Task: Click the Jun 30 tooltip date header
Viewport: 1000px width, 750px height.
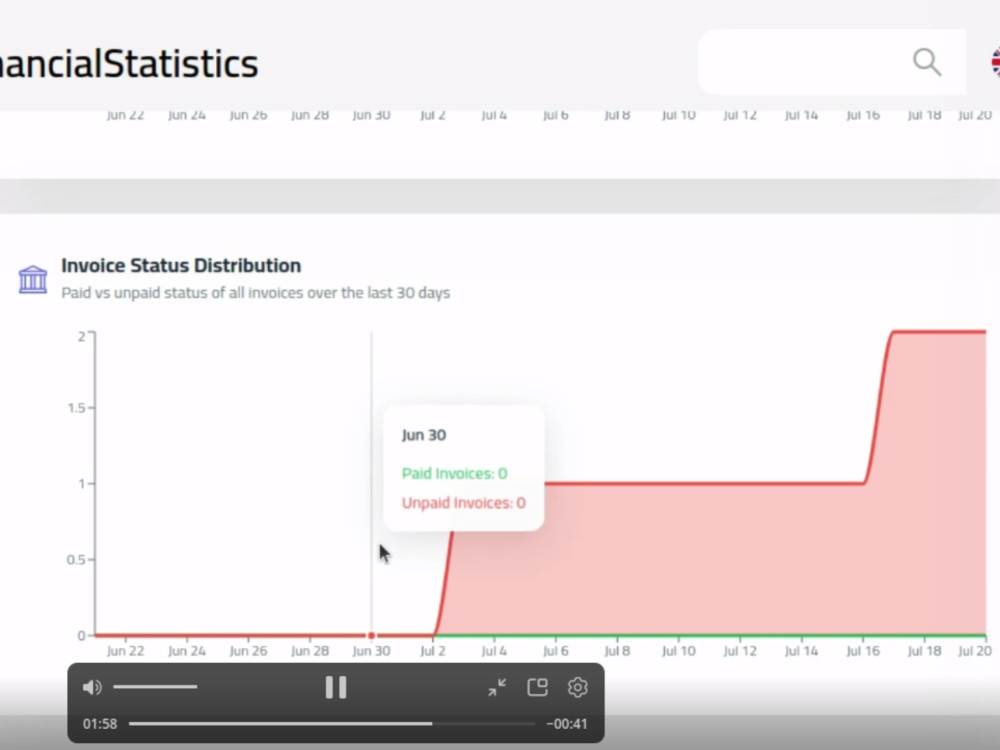Action: 424,435
